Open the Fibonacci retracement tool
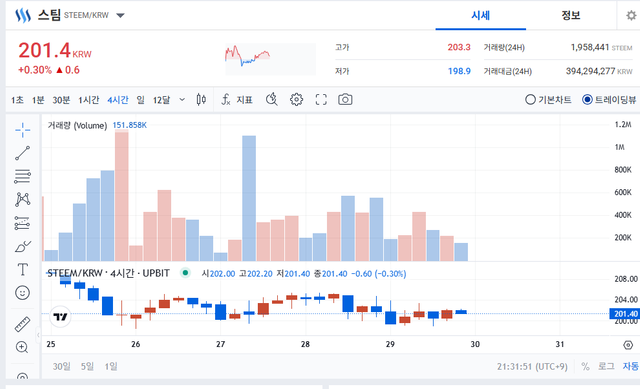The image size is (640, 389). click(x=22, y=176)
